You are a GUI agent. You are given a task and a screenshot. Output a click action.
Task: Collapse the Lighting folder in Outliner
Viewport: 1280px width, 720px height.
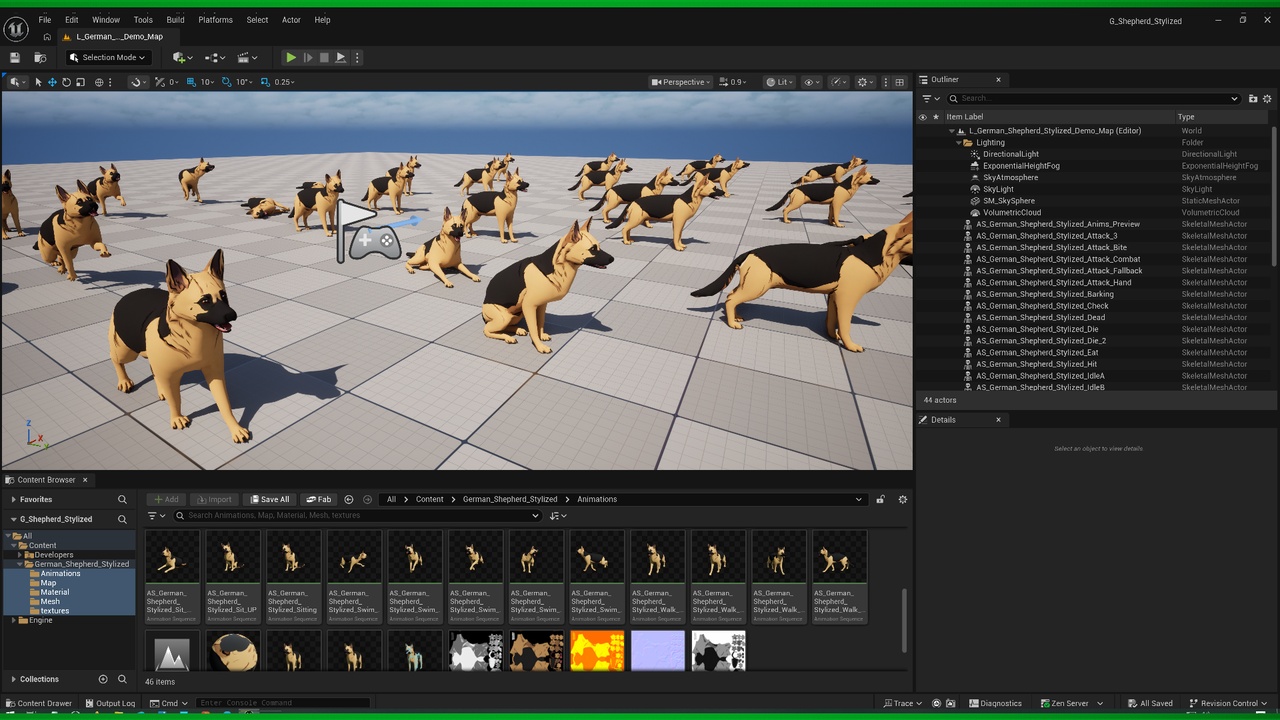coord(957,143)
